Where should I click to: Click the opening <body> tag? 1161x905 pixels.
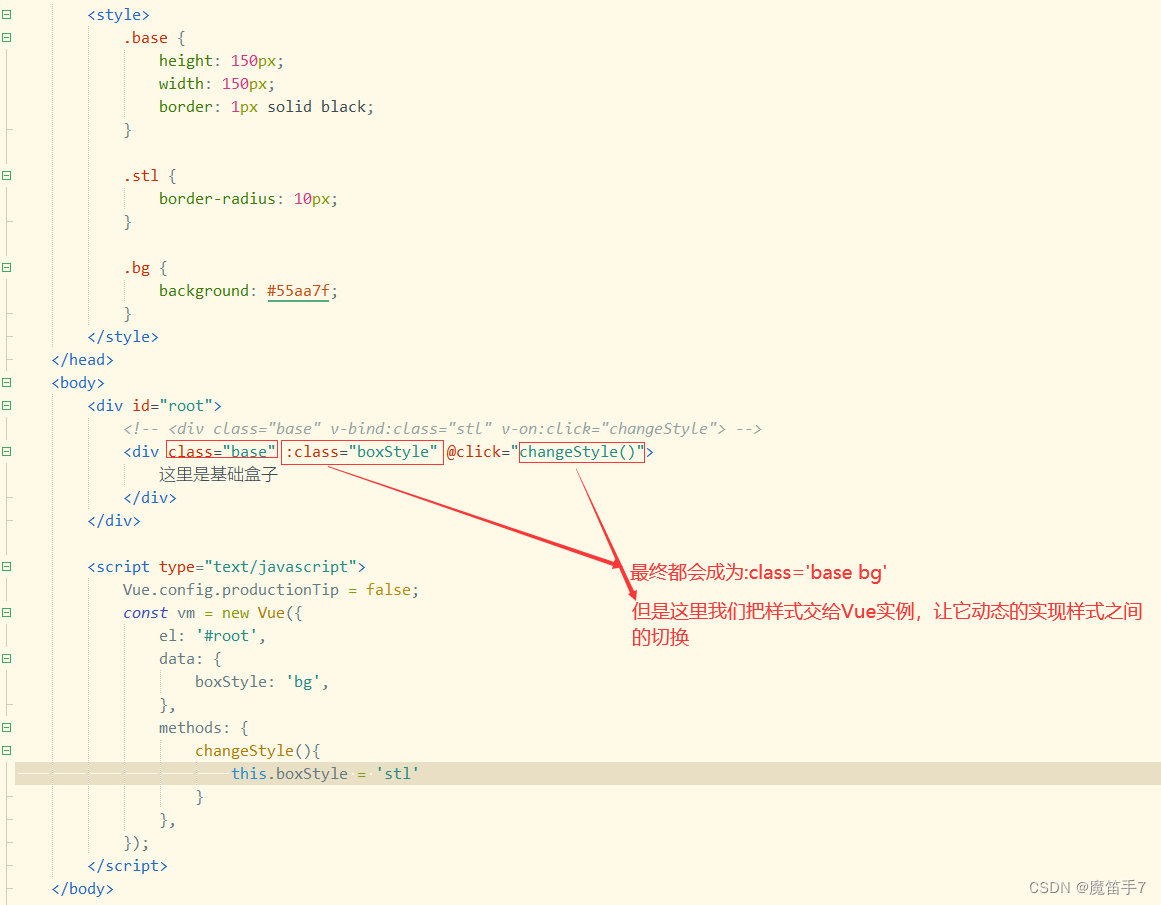[x=78, y=383]
